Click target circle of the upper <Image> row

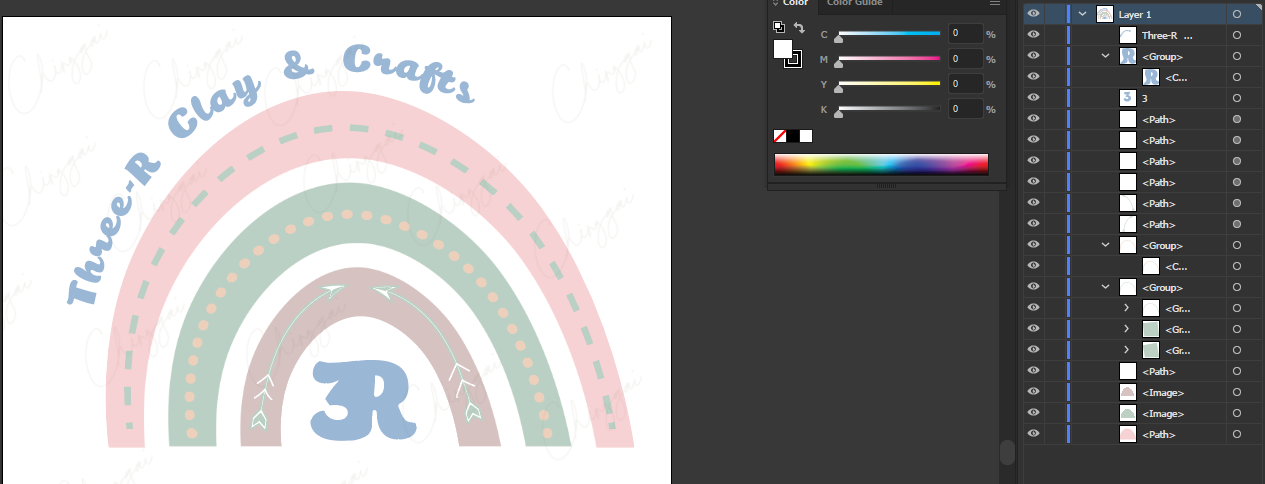click(1237, 392)
